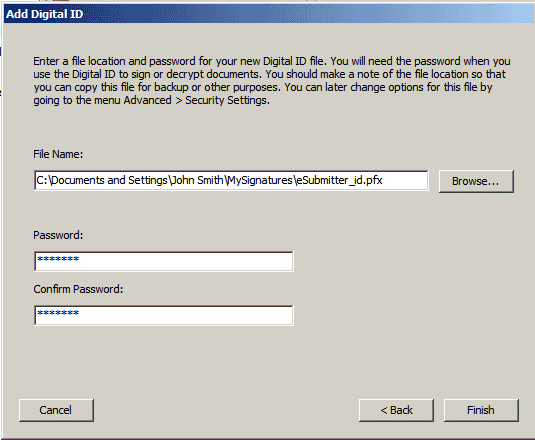
Task: Click the Browse... button
Action: point(476,181)
